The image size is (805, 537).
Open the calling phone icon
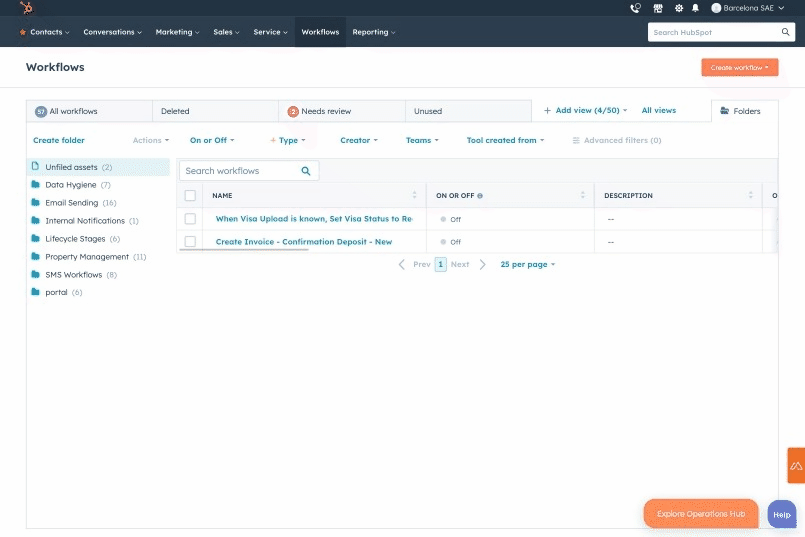[635, 8]
